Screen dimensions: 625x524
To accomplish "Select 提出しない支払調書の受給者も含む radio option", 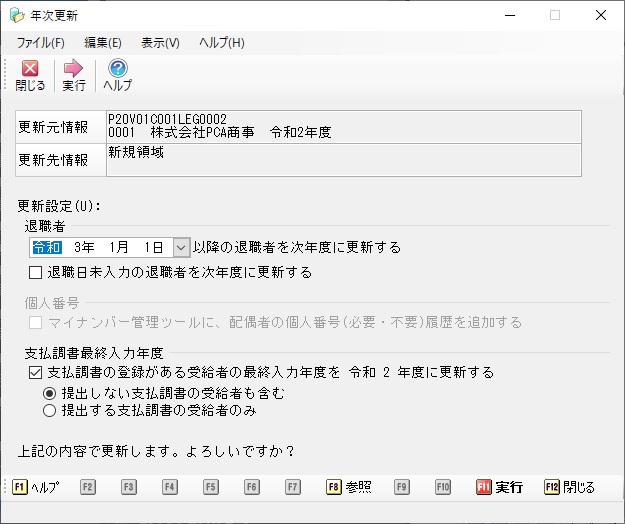I will 49,392.
